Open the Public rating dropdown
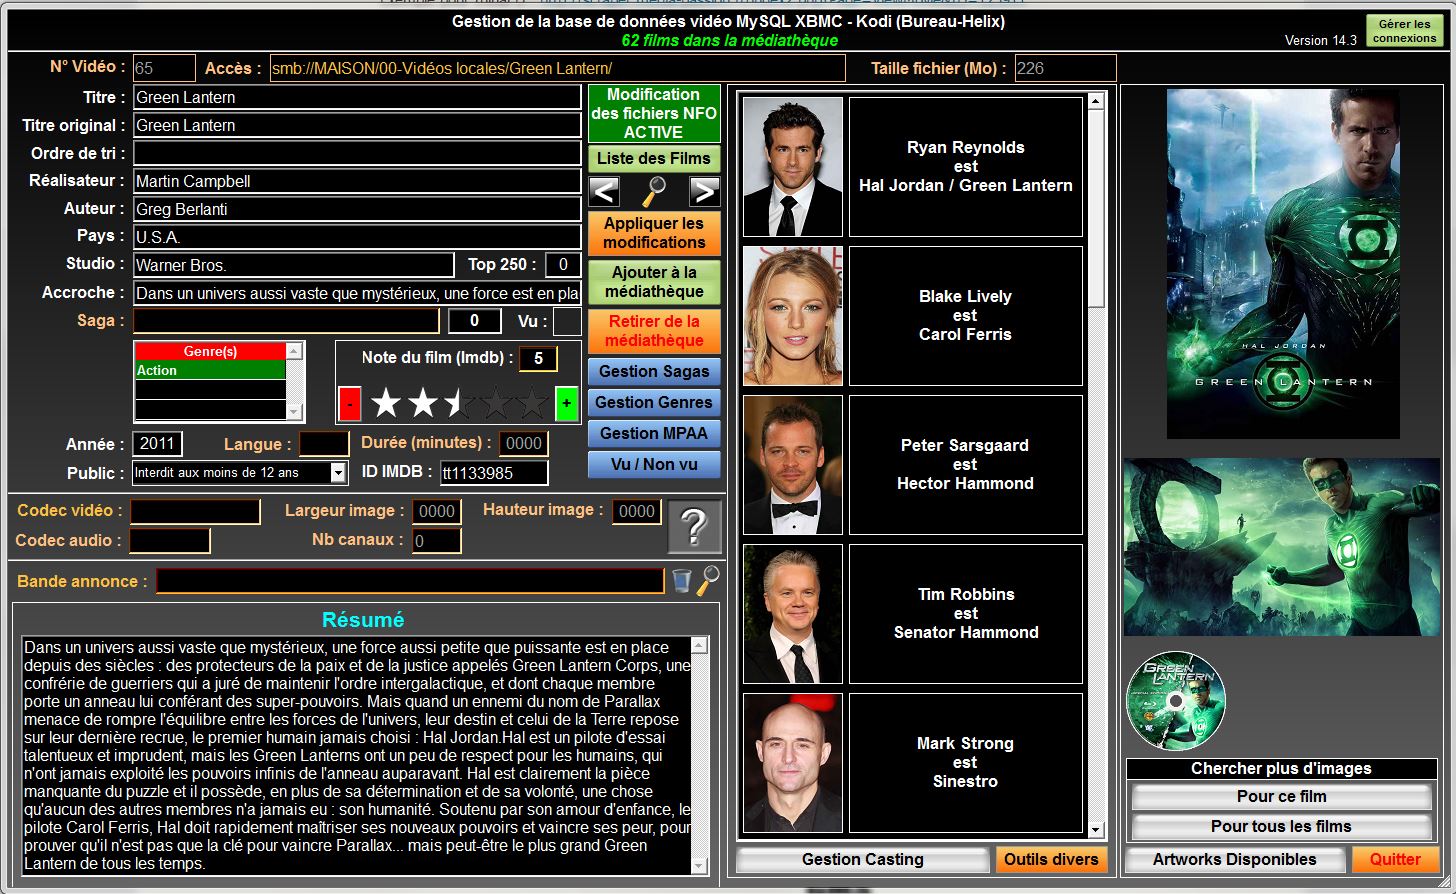Screen dimensions: 1456x894 point(338,472)
